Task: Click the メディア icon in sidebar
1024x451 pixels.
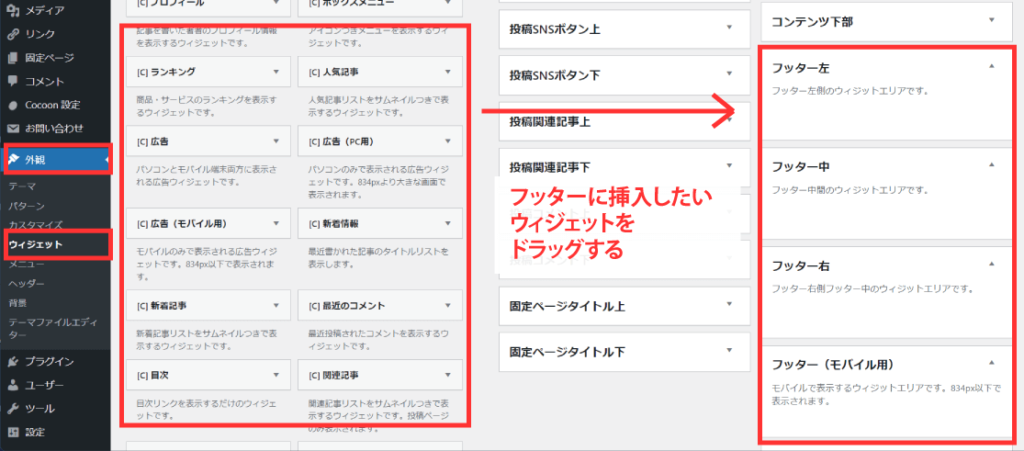Action: [x=12, y=11]
